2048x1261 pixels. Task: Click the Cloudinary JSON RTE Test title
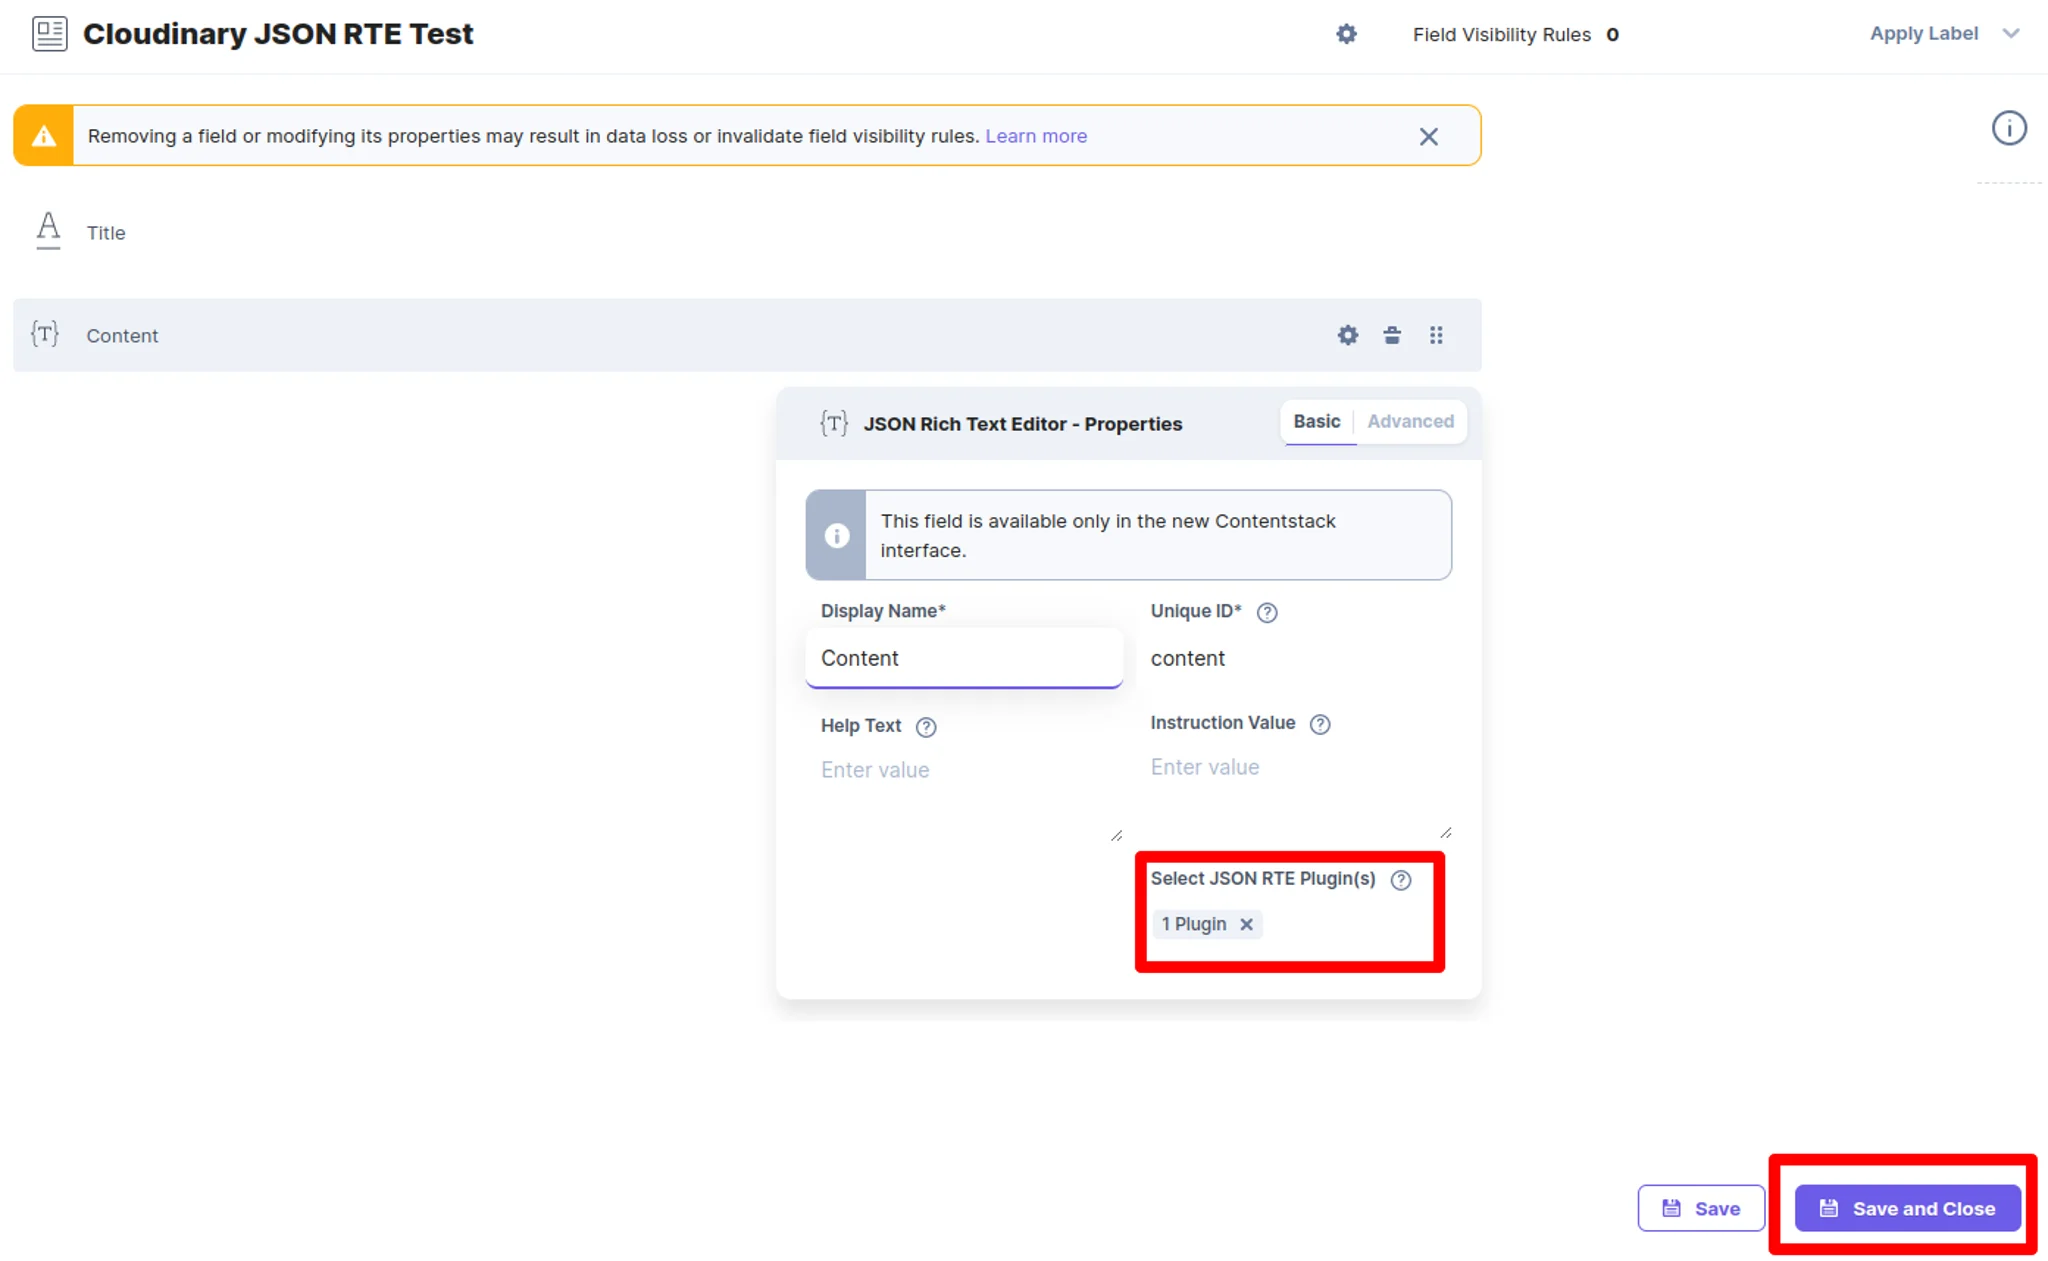278,34
